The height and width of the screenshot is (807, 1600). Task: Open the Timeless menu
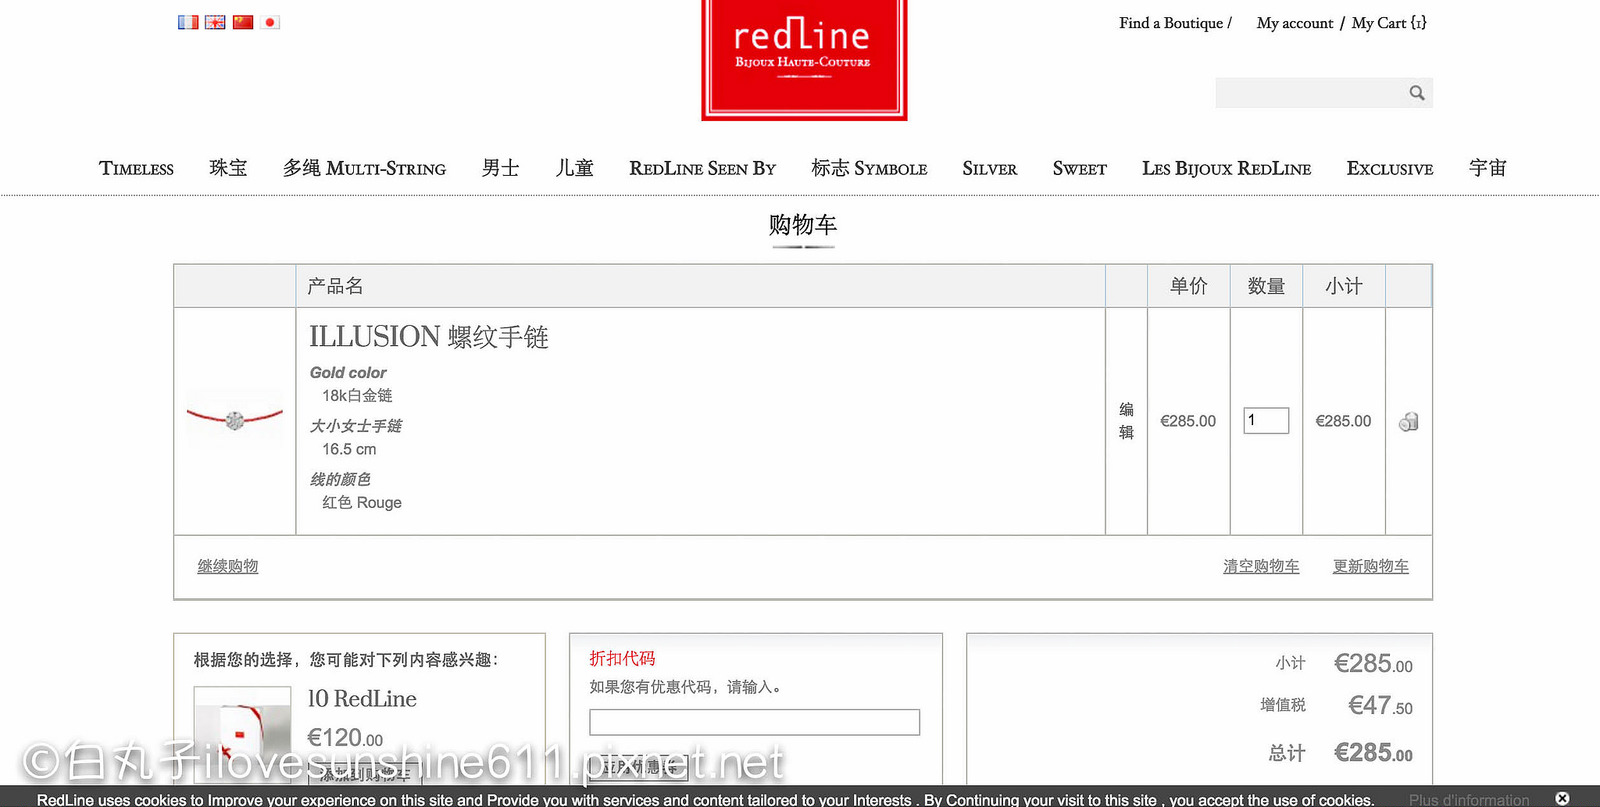coord(136,169)
